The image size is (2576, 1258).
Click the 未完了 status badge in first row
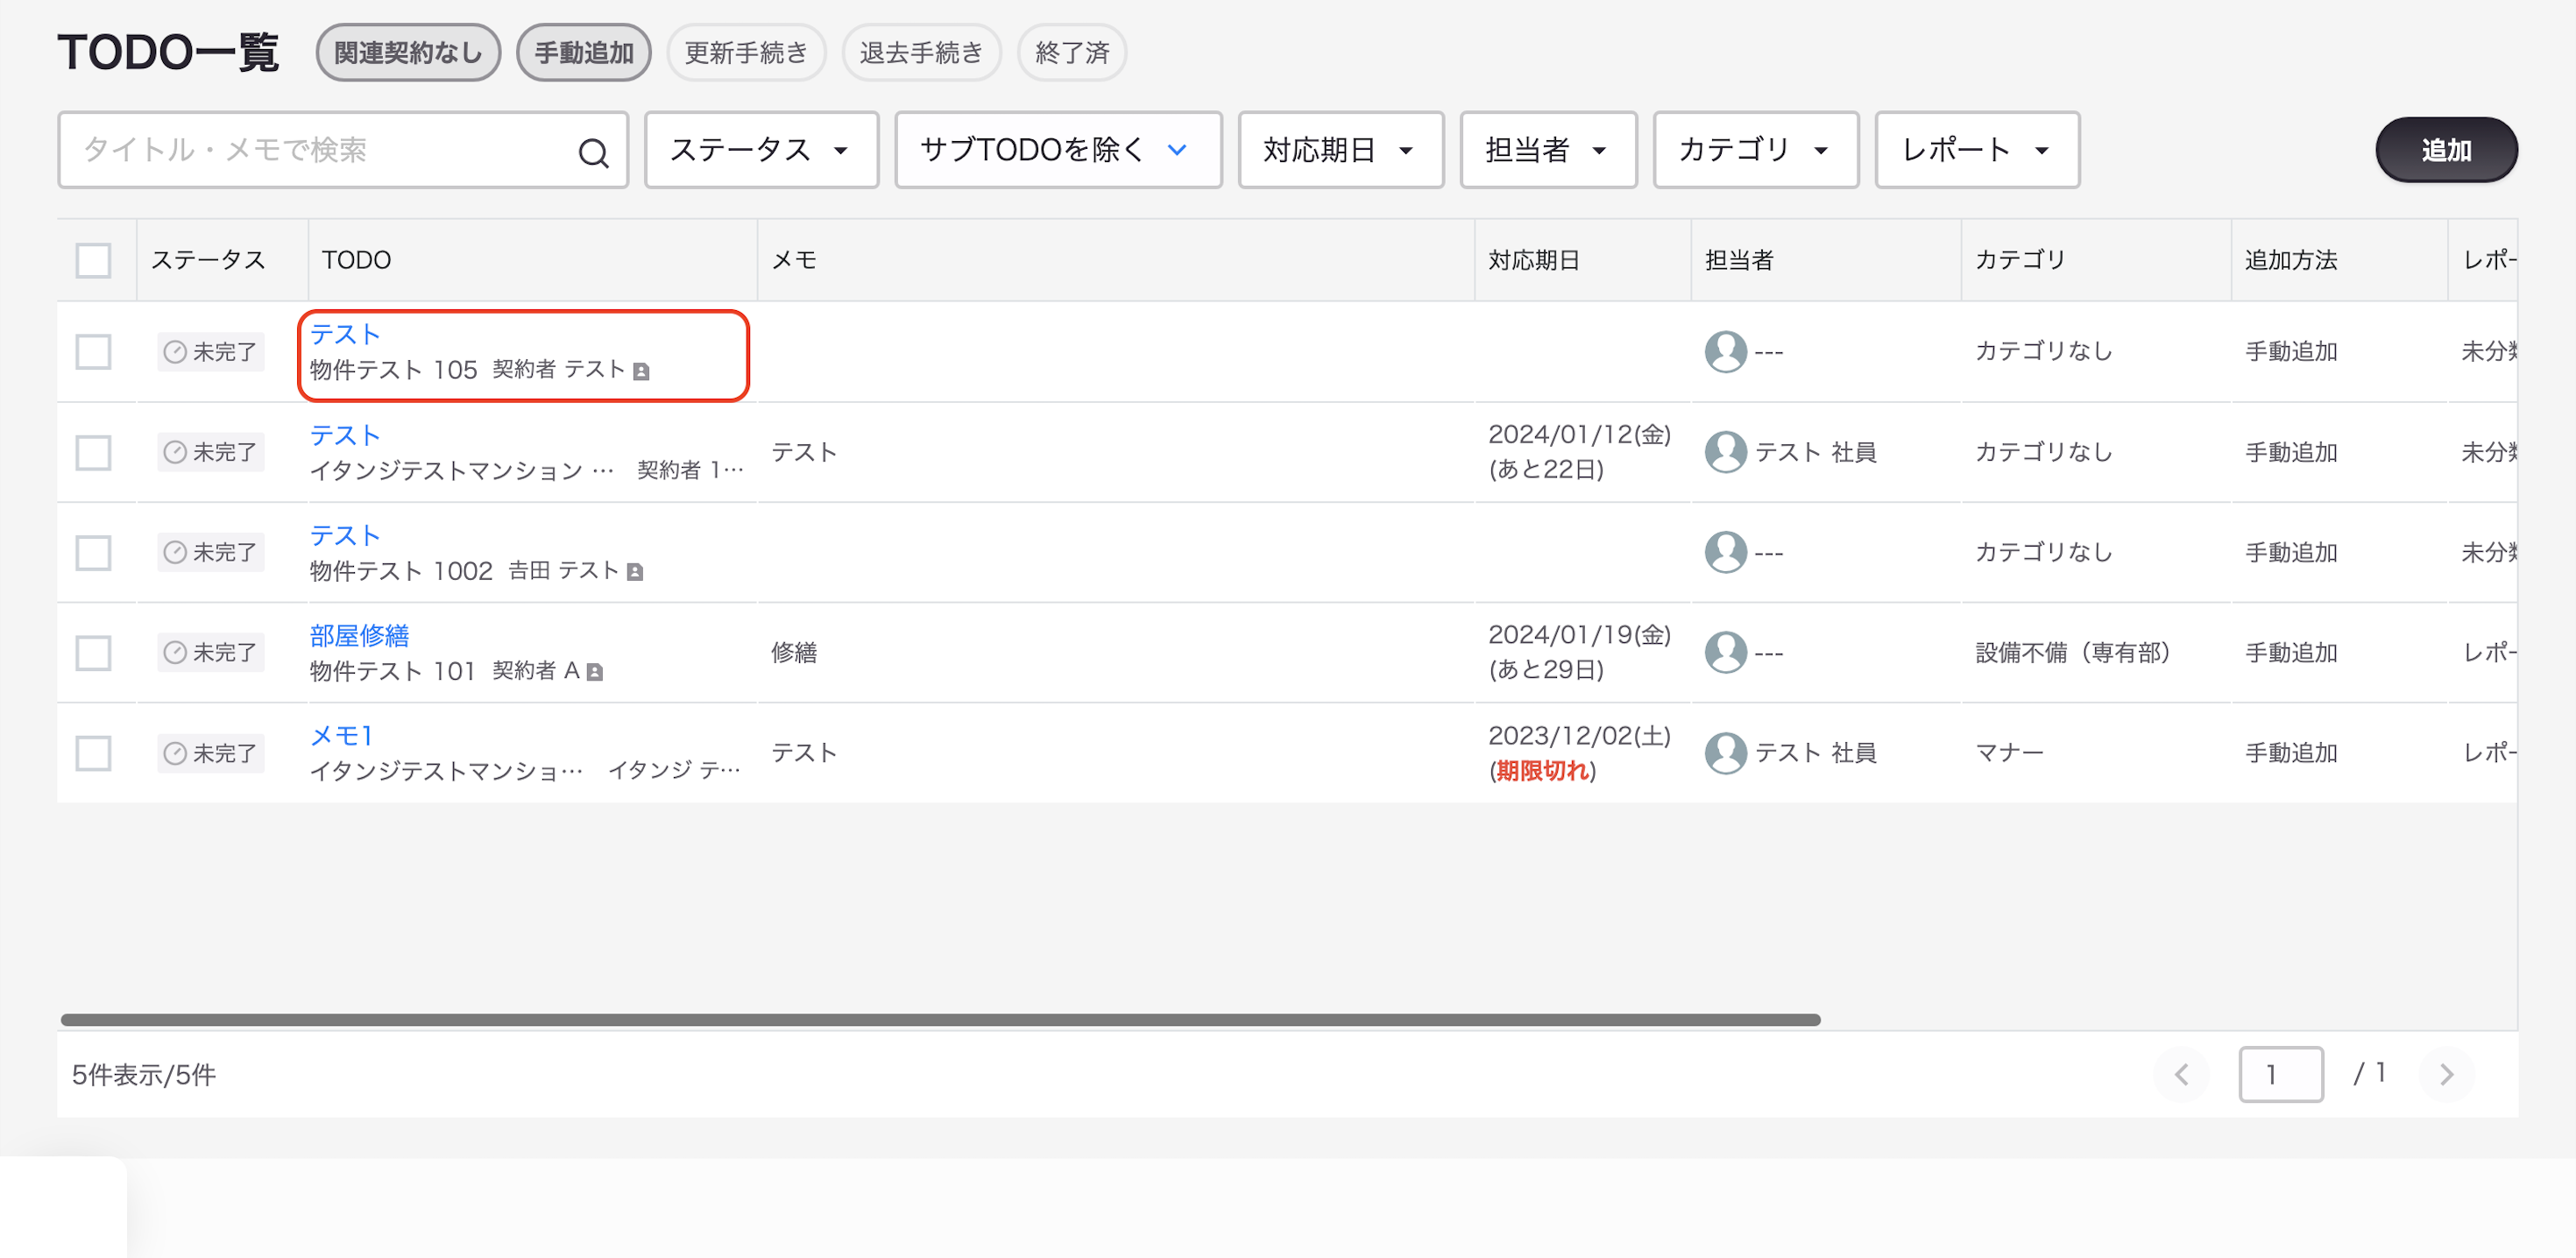click(x=211, y=352)
